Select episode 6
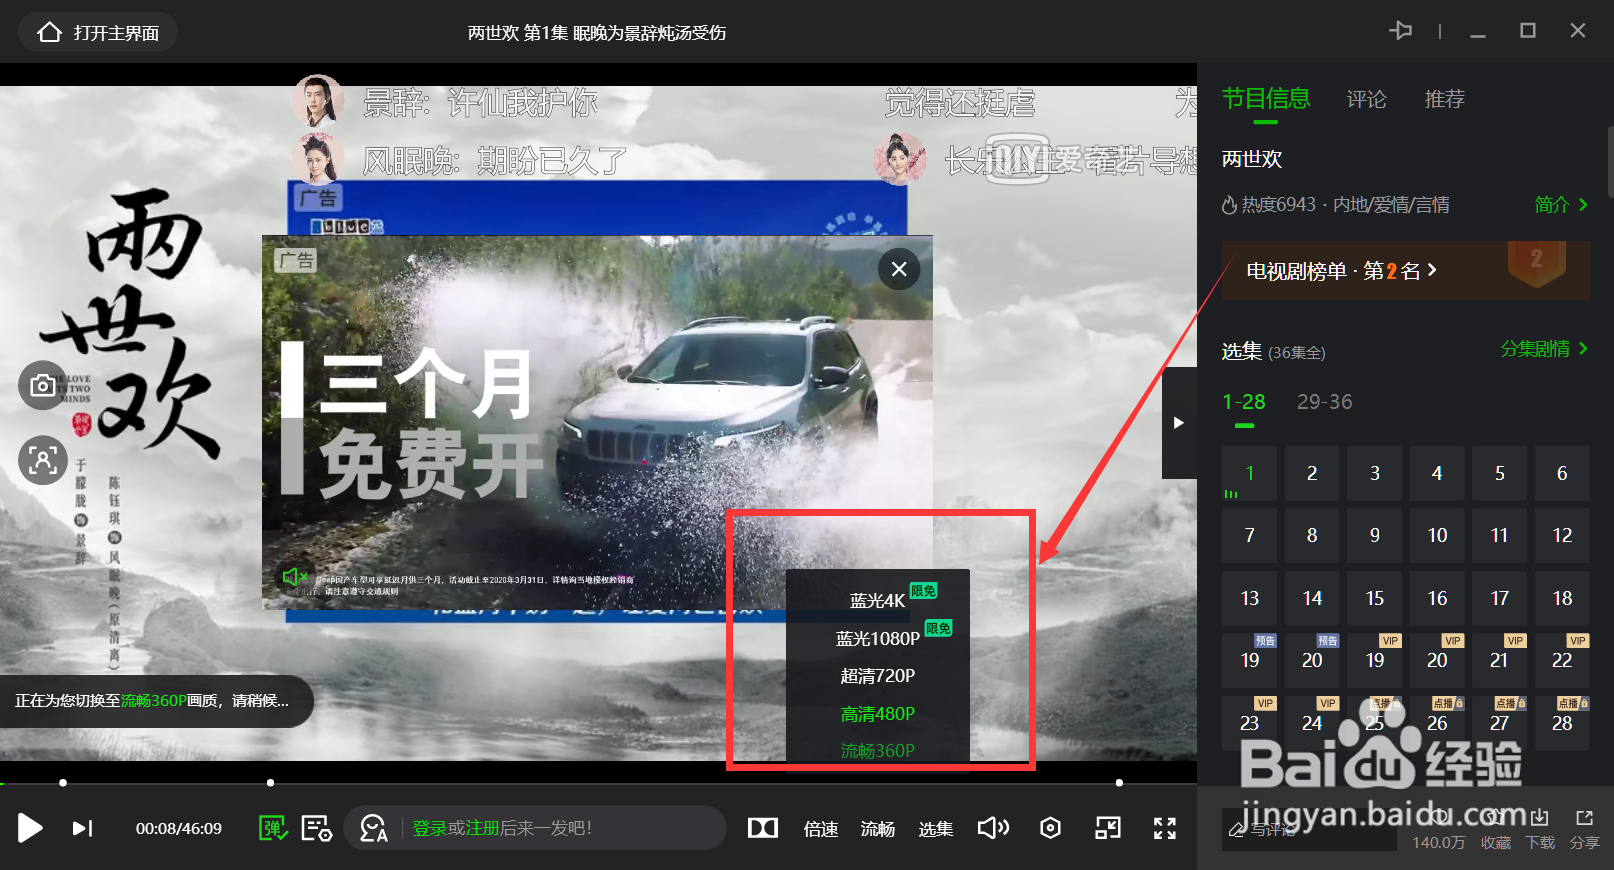 pos(1562,473)
